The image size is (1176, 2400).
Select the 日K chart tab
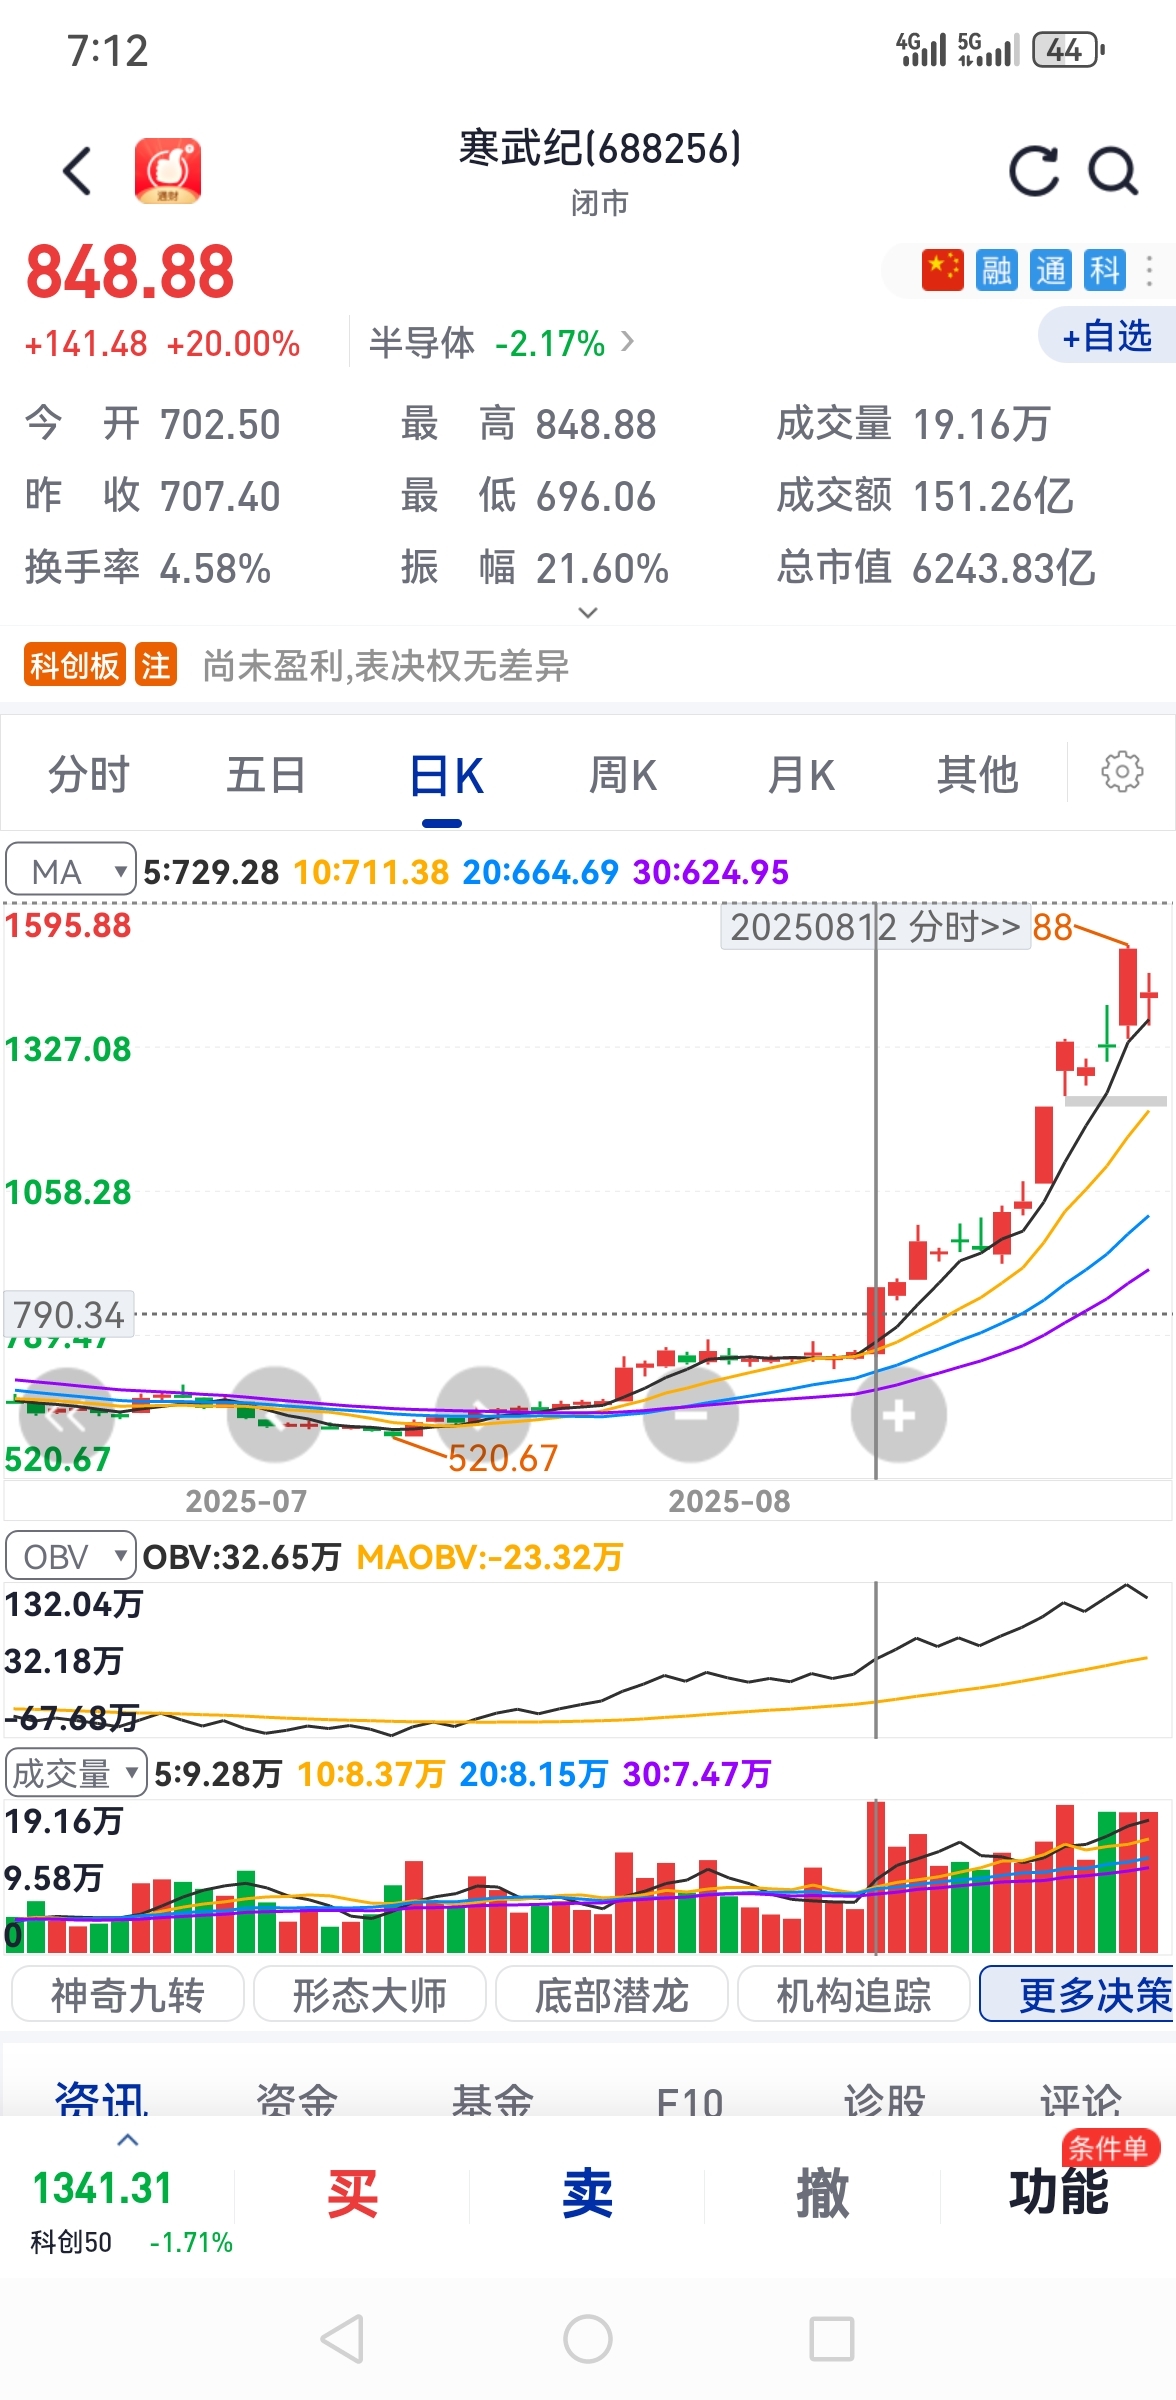446,776
